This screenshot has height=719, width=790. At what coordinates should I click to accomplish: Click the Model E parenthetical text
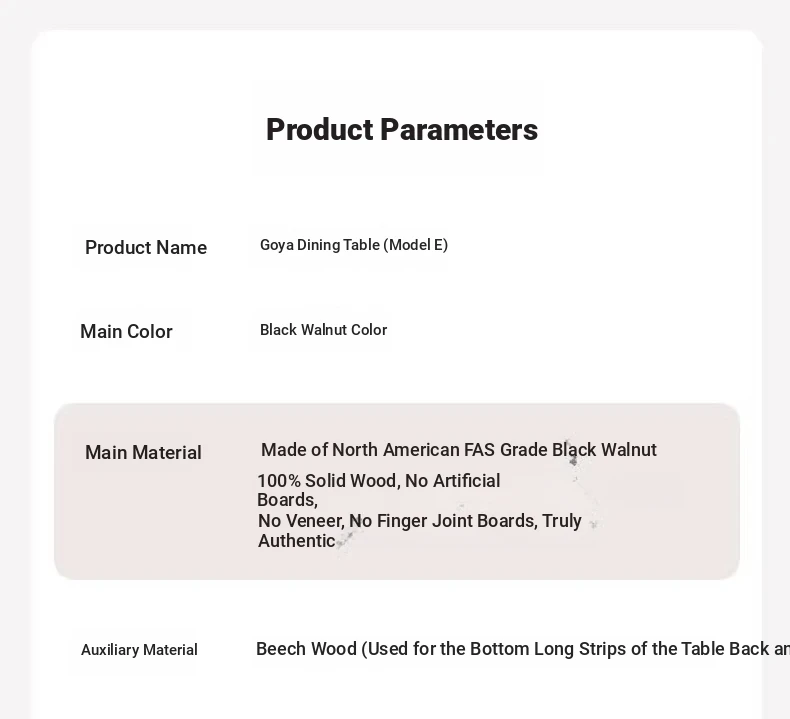(416, 245)
